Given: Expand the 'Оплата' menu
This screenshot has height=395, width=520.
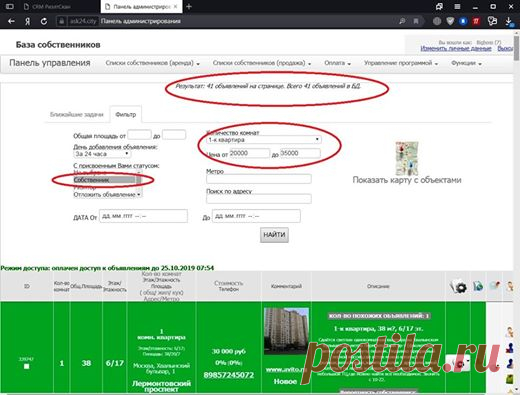Looking at the screenshot, I should point(337,63).
